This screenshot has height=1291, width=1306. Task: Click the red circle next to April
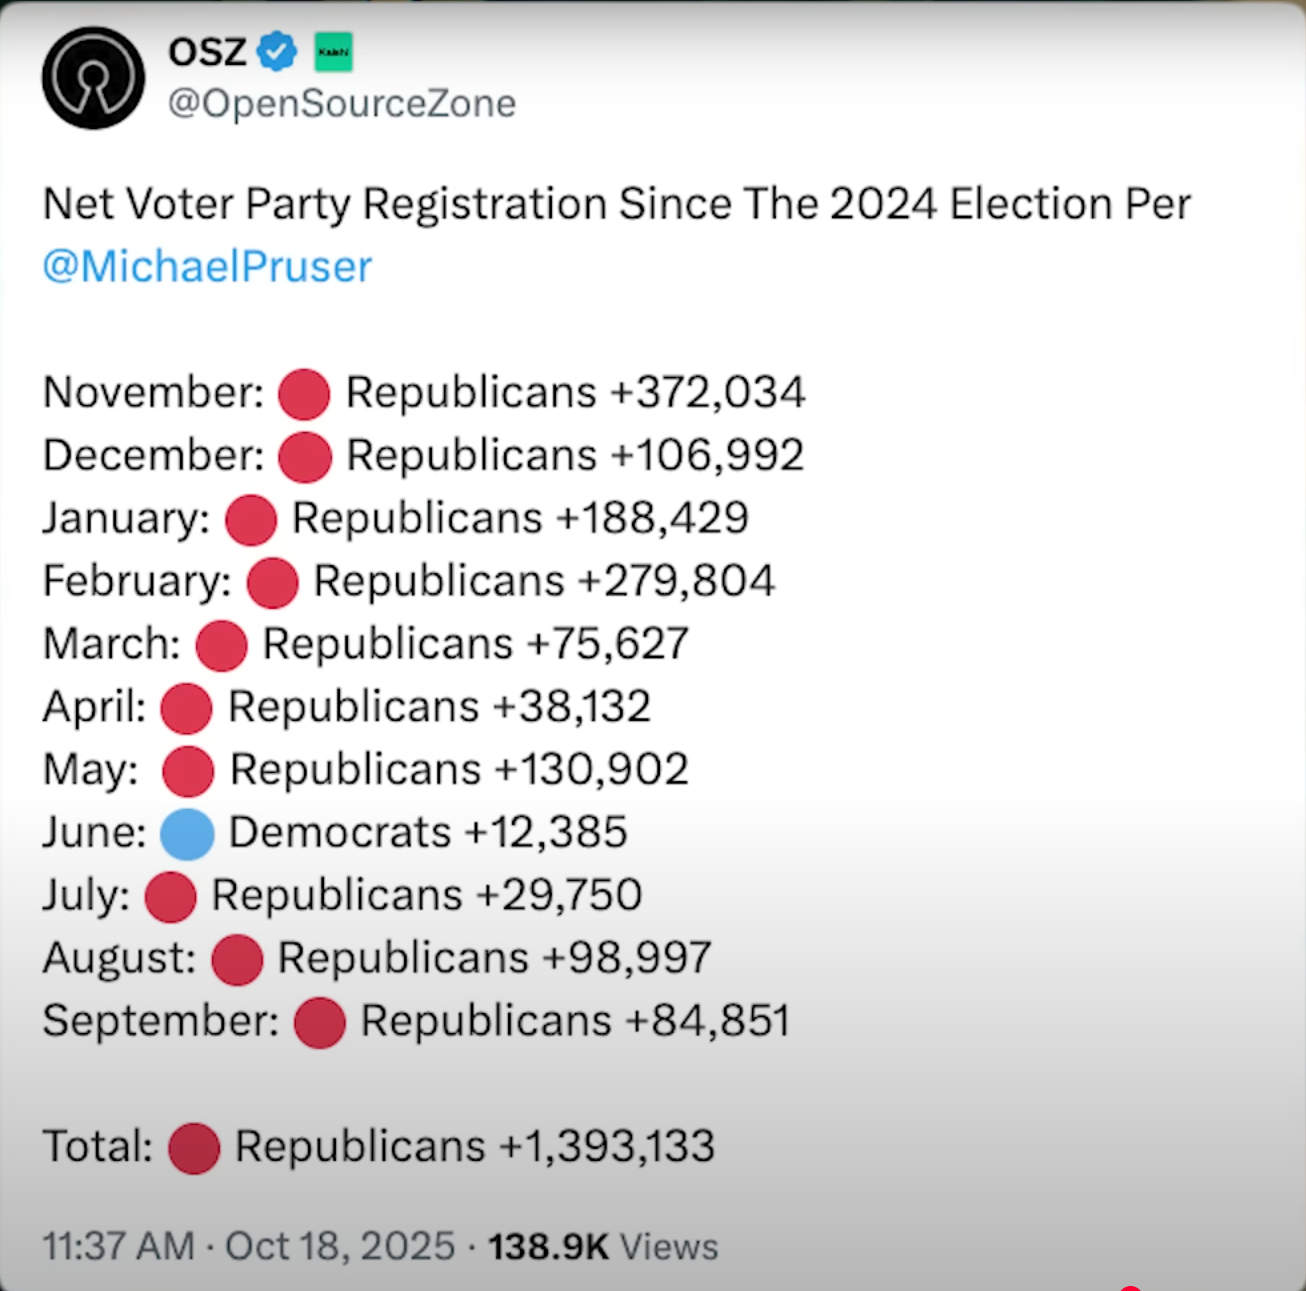pos(186,709)
